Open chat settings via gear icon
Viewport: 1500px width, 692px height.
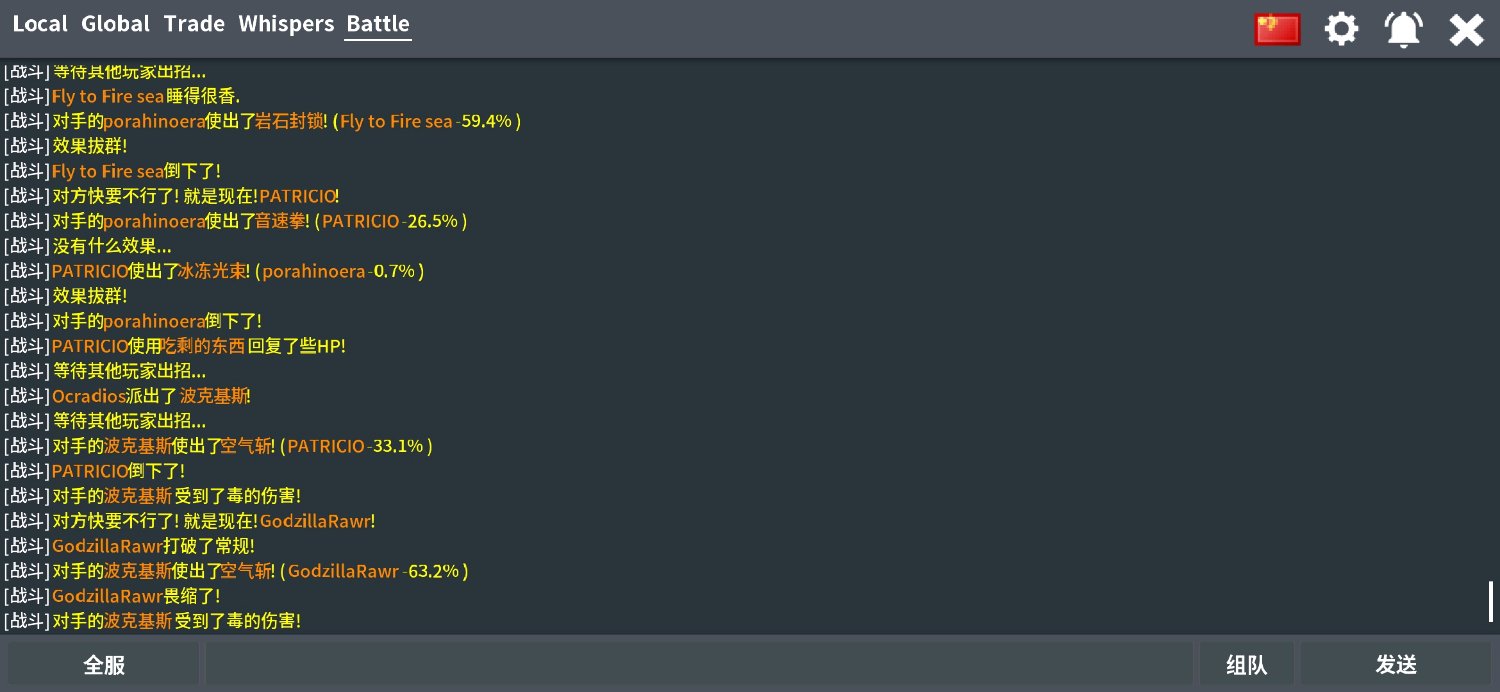[1341, 29]
